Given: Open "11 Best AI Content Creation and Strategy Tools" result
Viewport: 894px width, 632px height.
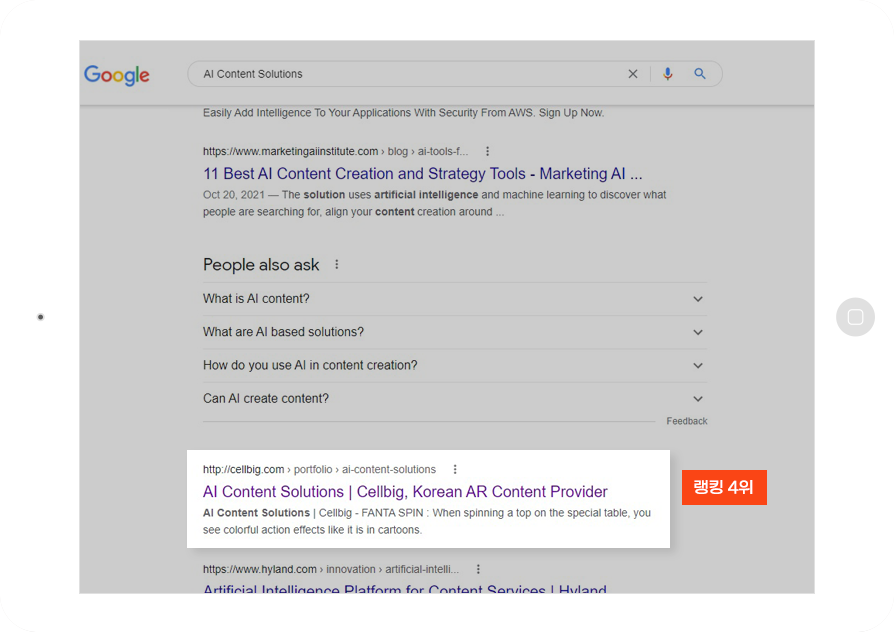Looking at the screenshot, I should click(422, 173).
